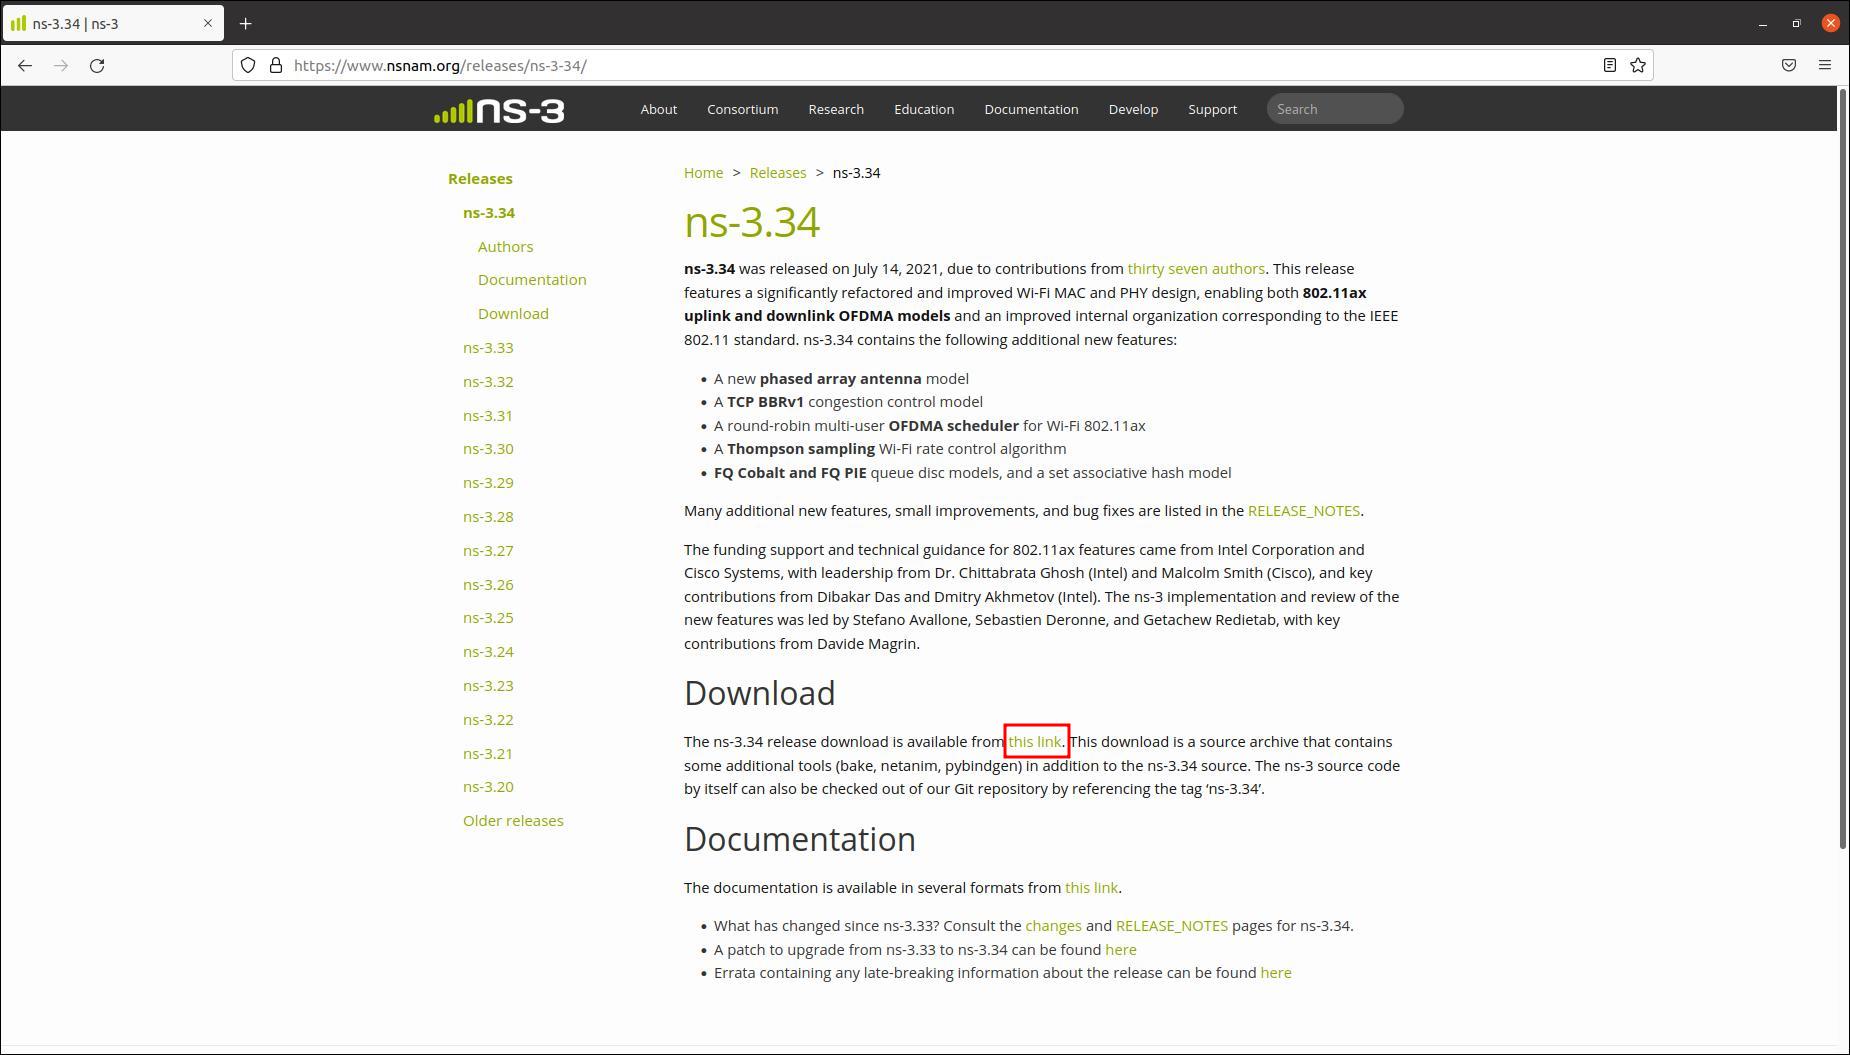The width and height of the screenshot is (1850, 1055).
Task: Click the Download section heading
Action: pyautogui.click(x=759, y=693)
